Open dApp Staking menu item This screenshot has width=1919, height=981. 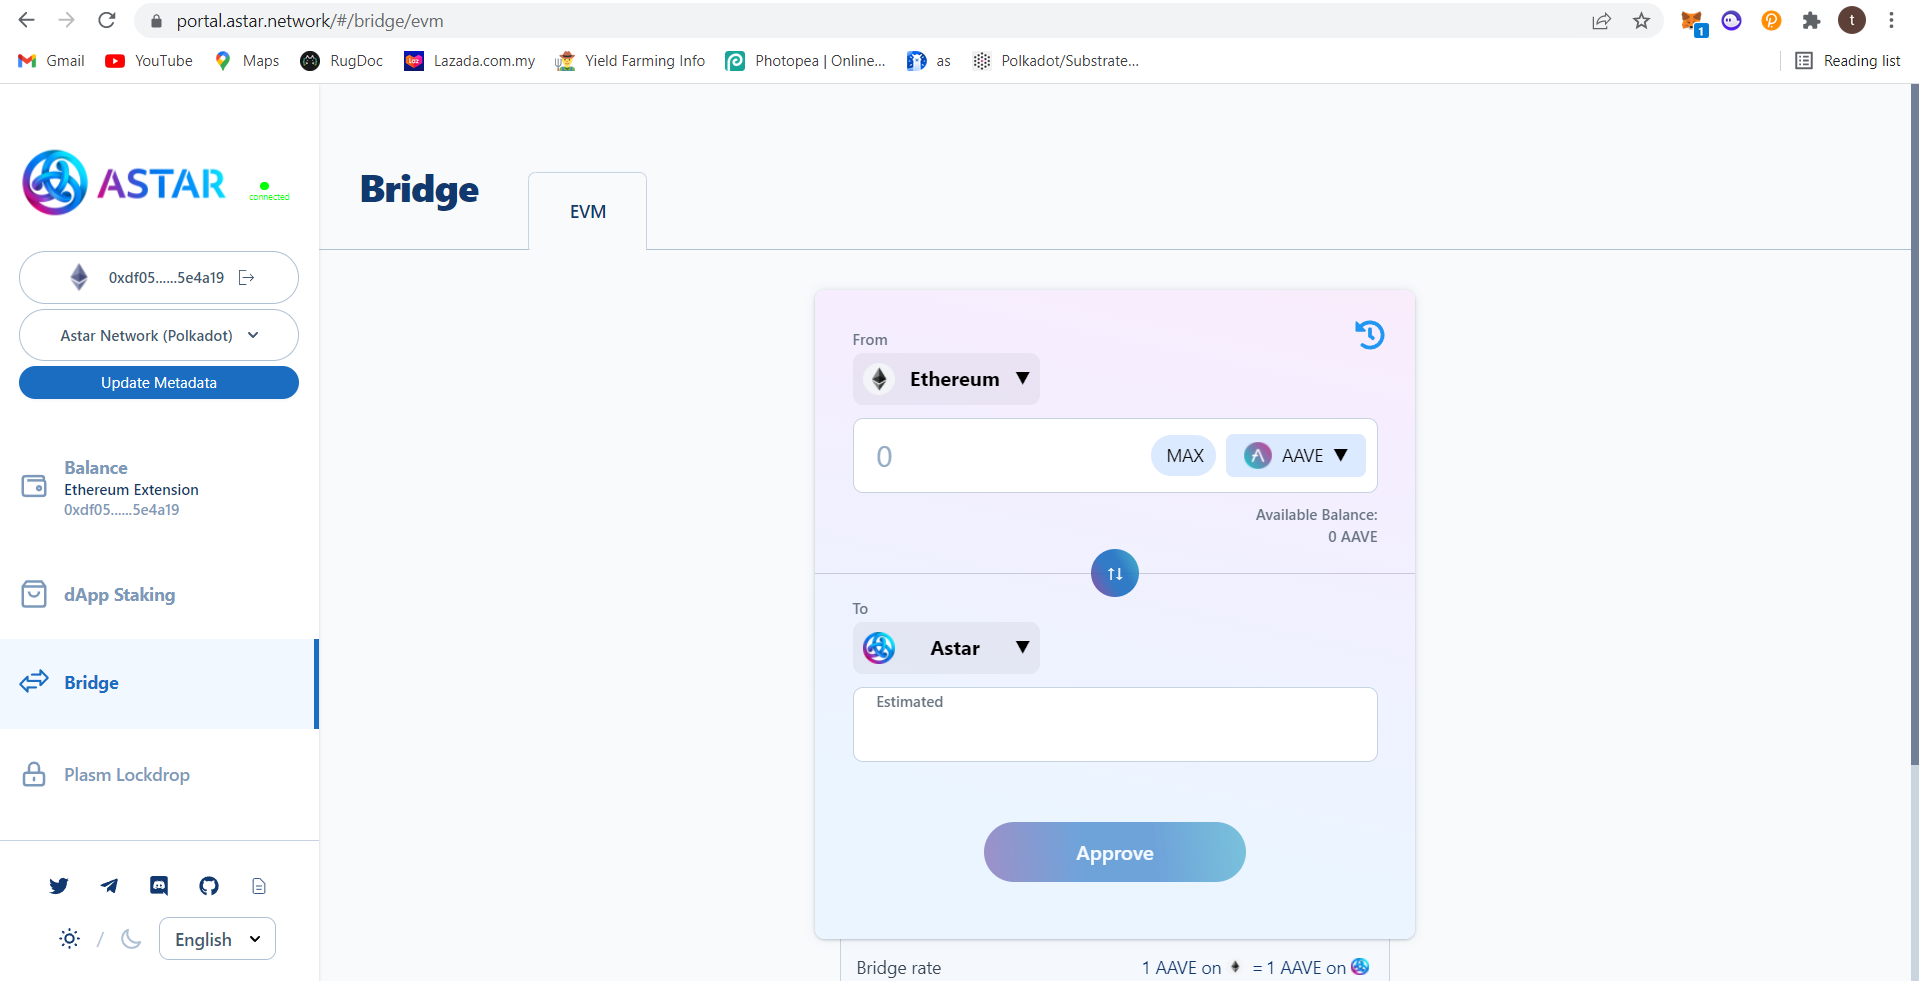tap(119, 594)
